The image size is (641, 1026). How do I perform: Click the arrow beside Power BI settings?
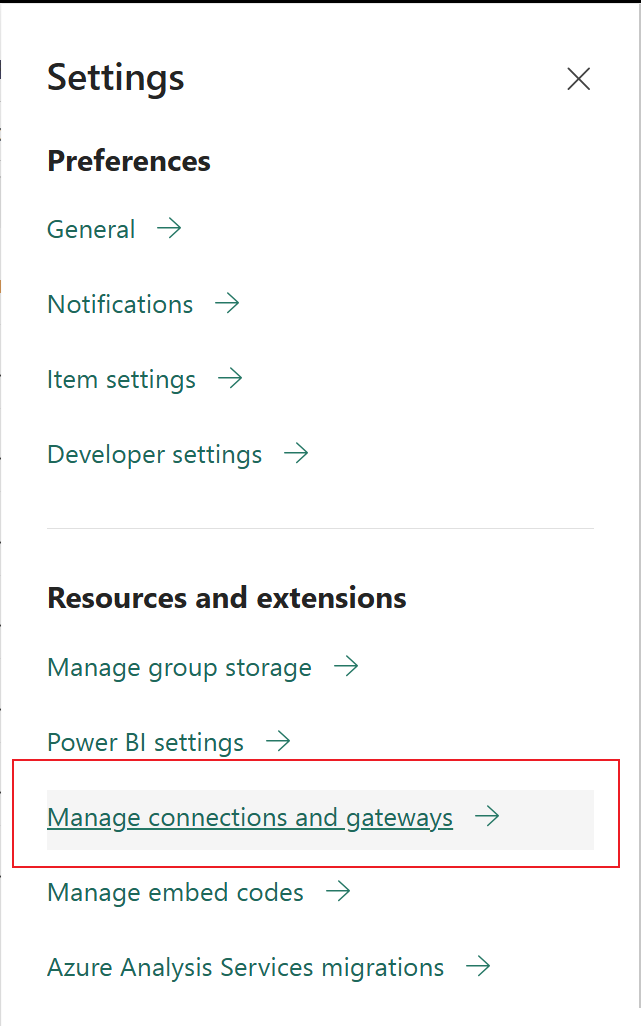[x=278, y=742]
